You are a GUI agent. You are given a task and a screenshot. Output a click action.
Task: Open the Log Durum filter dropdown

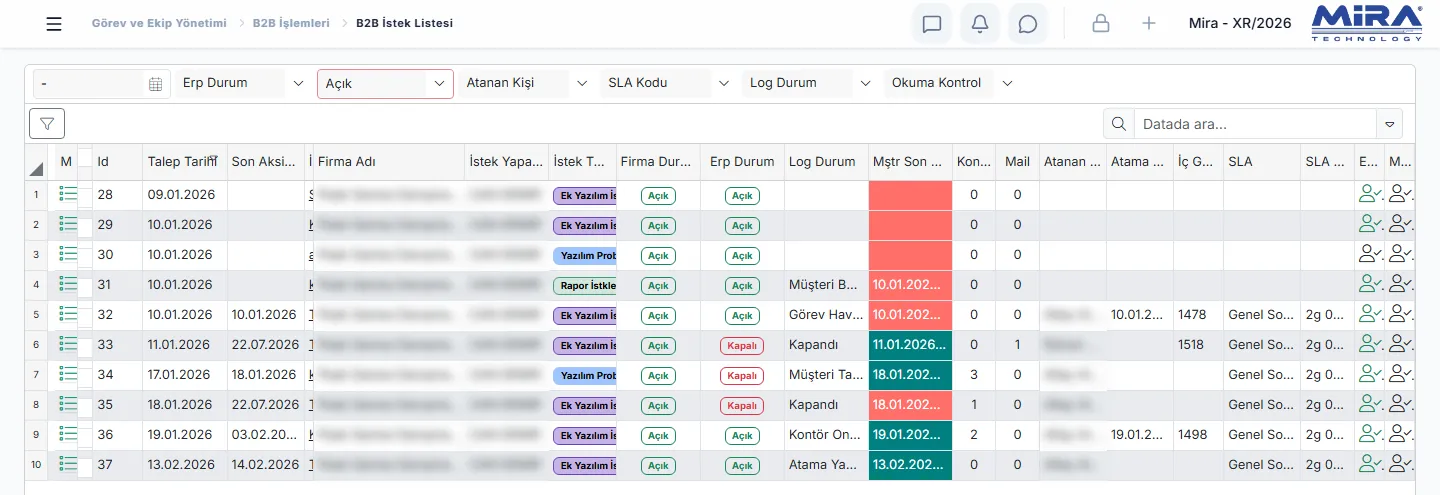pos(811,83)
